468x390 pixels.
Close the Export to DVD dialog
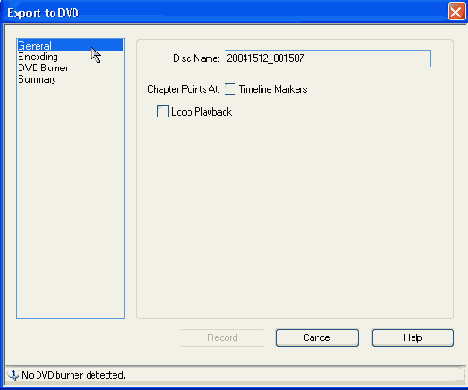[x=456, y=12]
